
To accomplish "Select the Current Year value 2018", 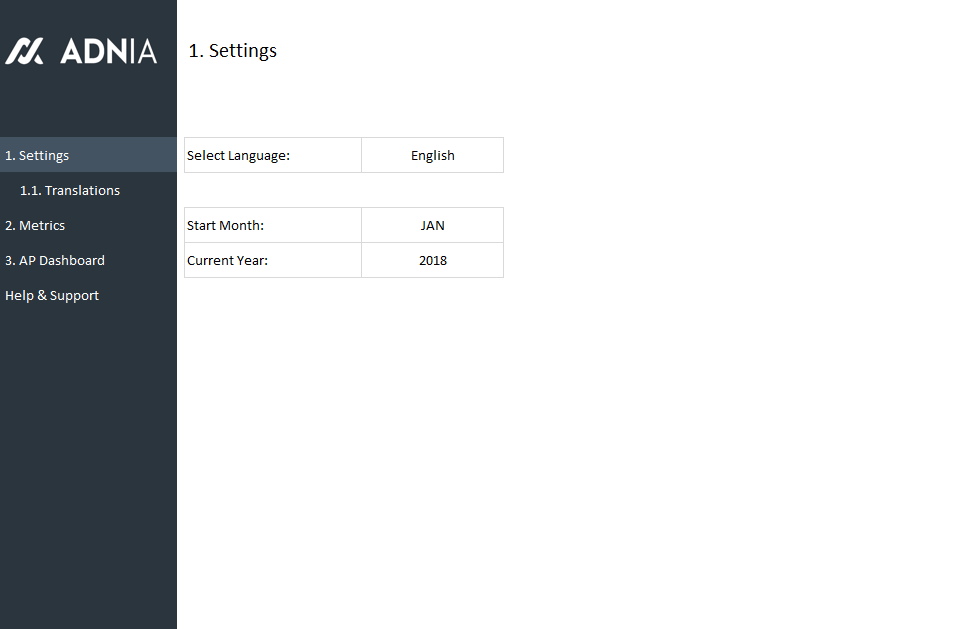I will 432,260.
